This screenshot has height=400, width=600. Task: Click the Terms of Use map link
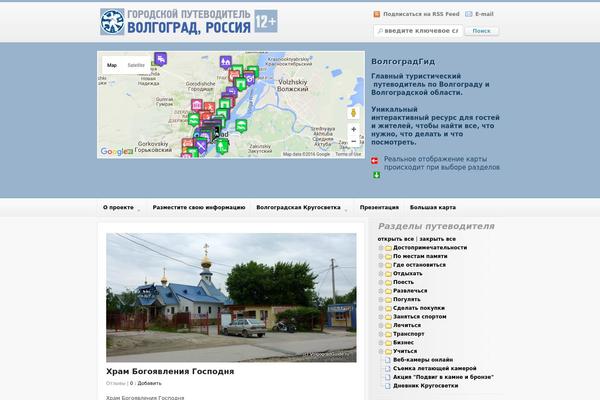[x=348, y=154]
